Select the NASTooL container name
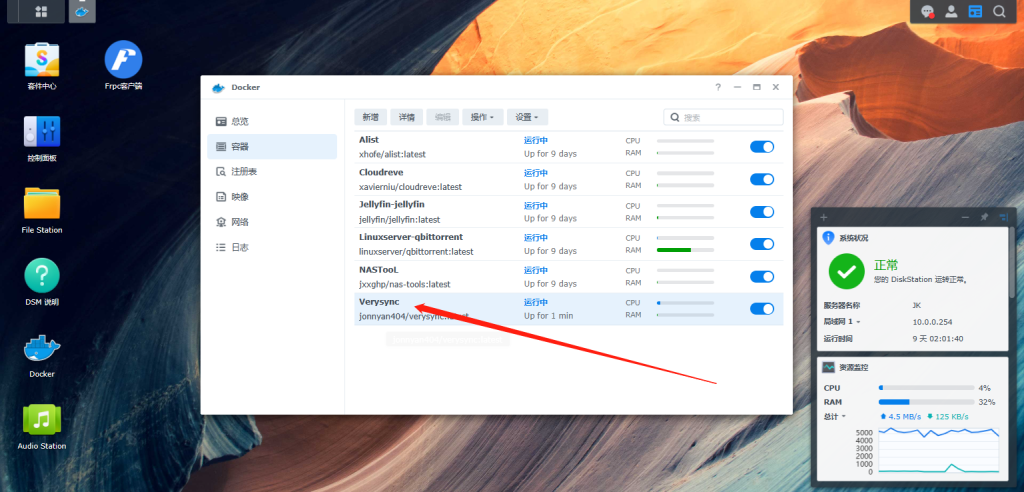 (378, 270)
